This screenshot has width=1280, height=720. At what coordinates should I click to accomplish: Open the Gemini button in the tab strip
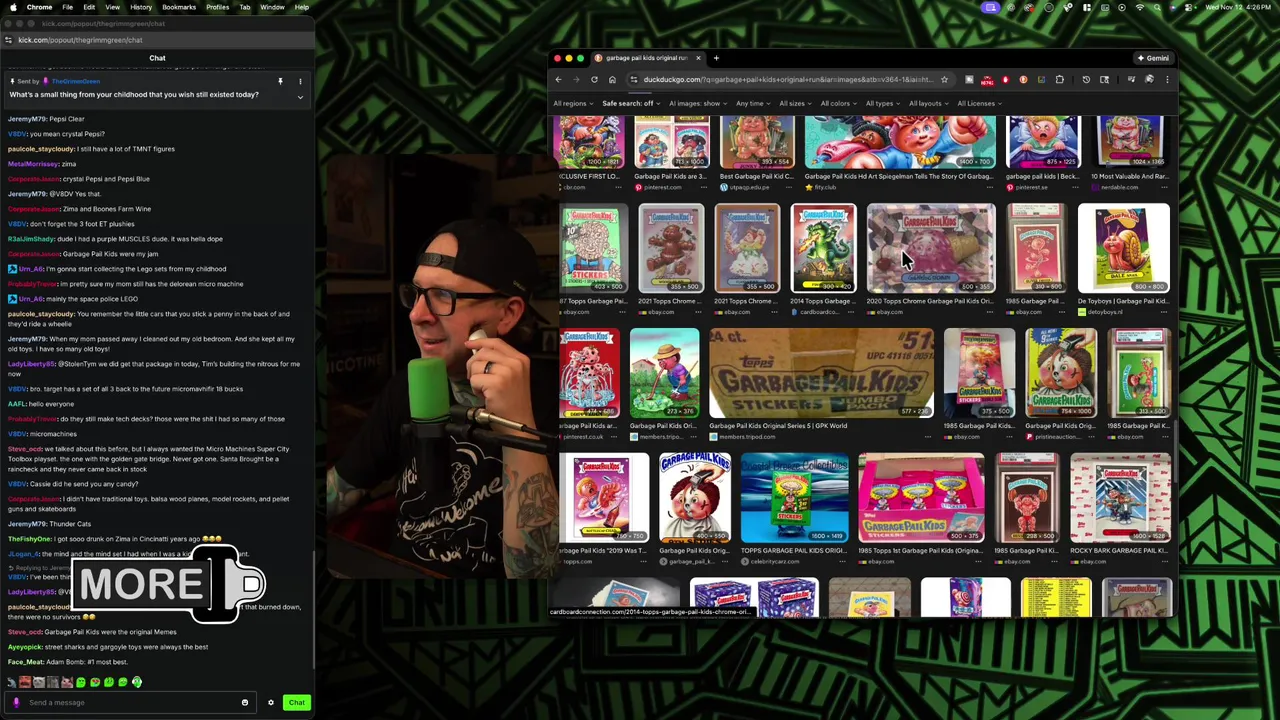click(x=1152, y=58)
